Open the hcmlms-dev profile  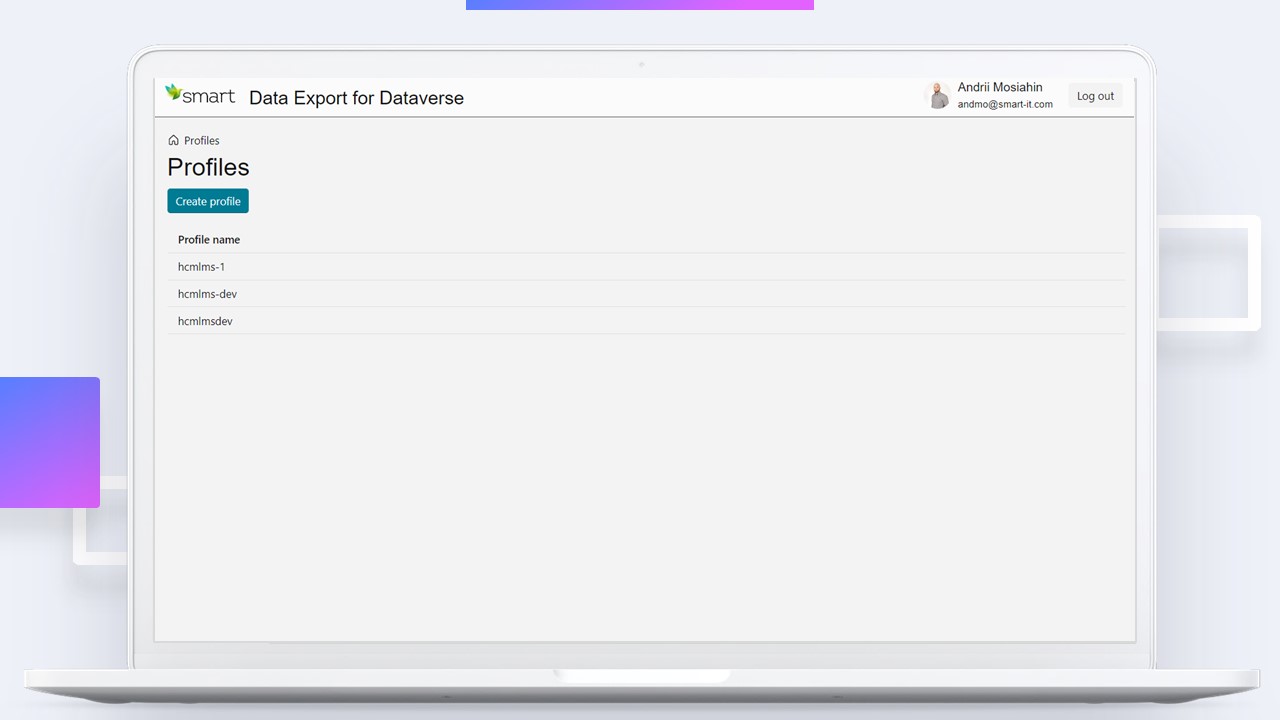[207, 293]
